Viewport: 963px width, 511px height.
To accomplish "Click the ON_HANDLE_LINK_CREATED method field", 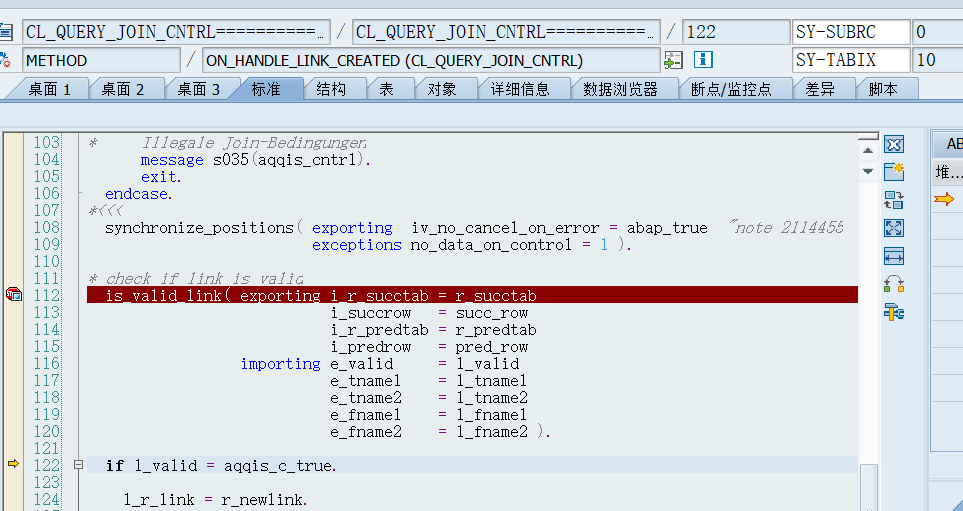I will 431,60.
